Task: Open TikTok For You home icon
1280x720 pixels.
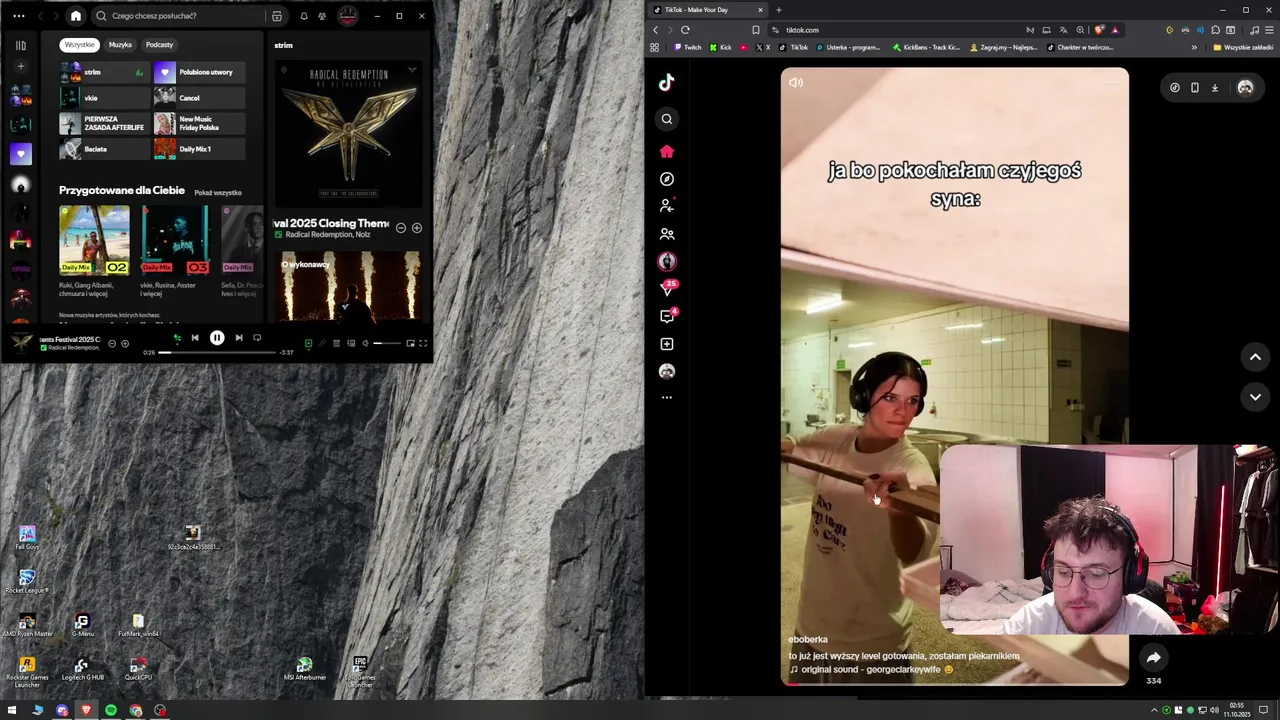Action: tap(667, 151)
